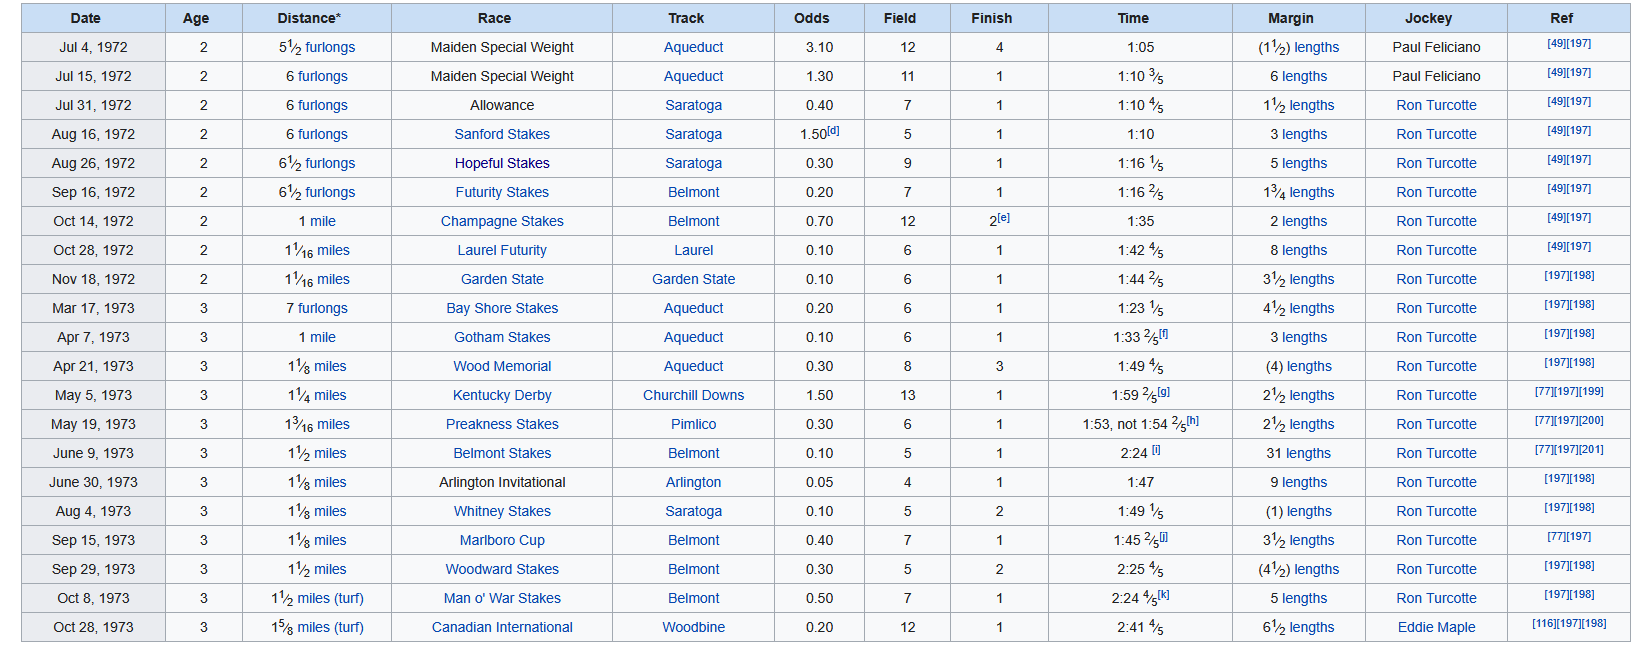Select the Margin column header
The height and width of the screenshot is (649, 1649).
[x=1299, y=18]
